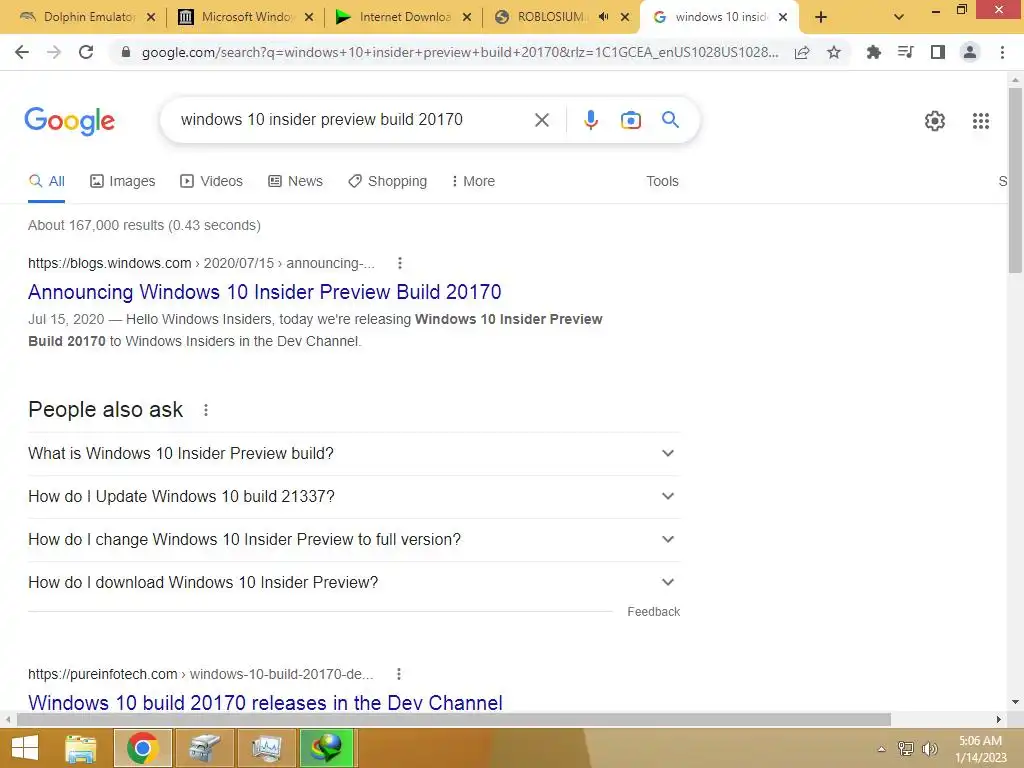This screenshot has height=768, width=1024.
Task: Close the Dolphin Emulator tab
Action: coord(151,18)
